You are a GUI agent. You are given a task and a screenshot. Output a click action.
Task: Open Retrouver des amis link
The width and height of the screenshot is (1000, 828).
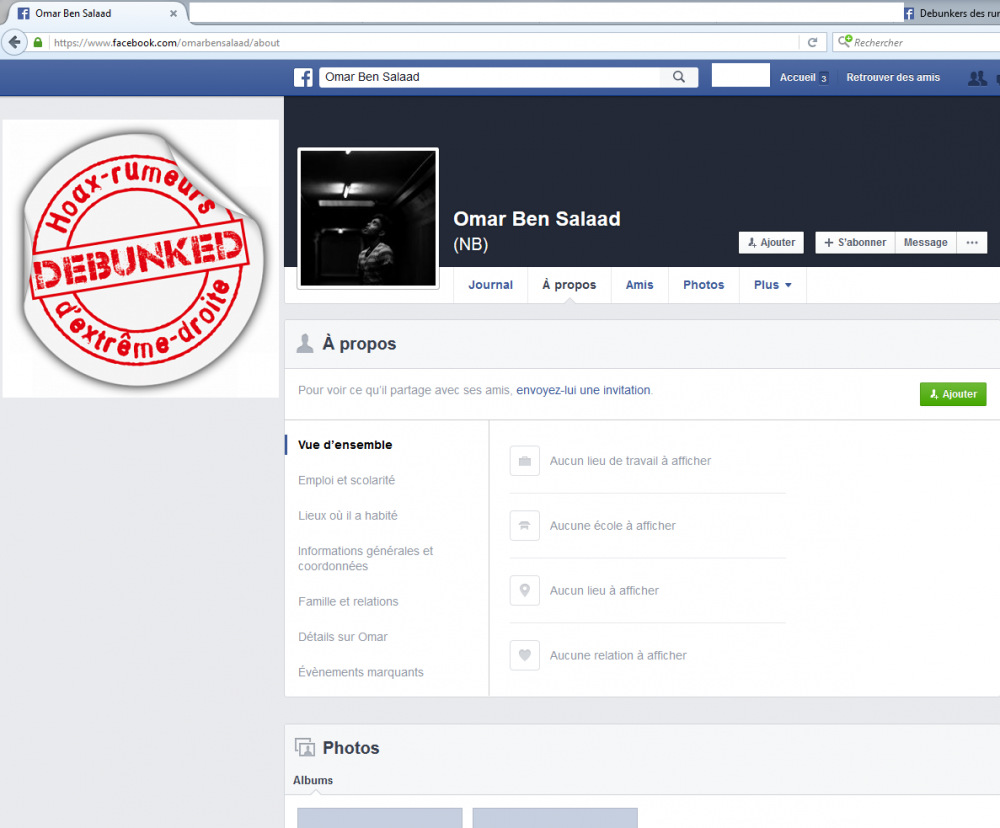[893, 77]
